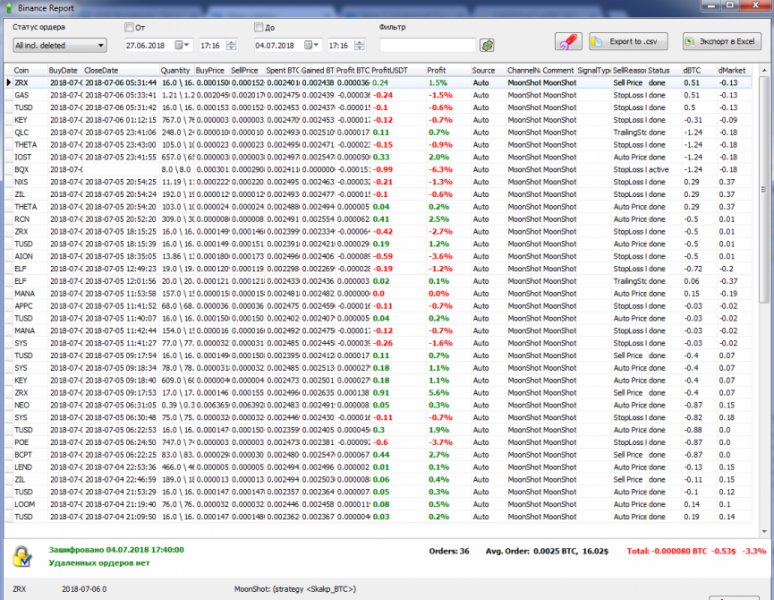Enable the 'До' end date checkbox
Image resolution: width=774 pixels, height=600 pixels.
259,27
